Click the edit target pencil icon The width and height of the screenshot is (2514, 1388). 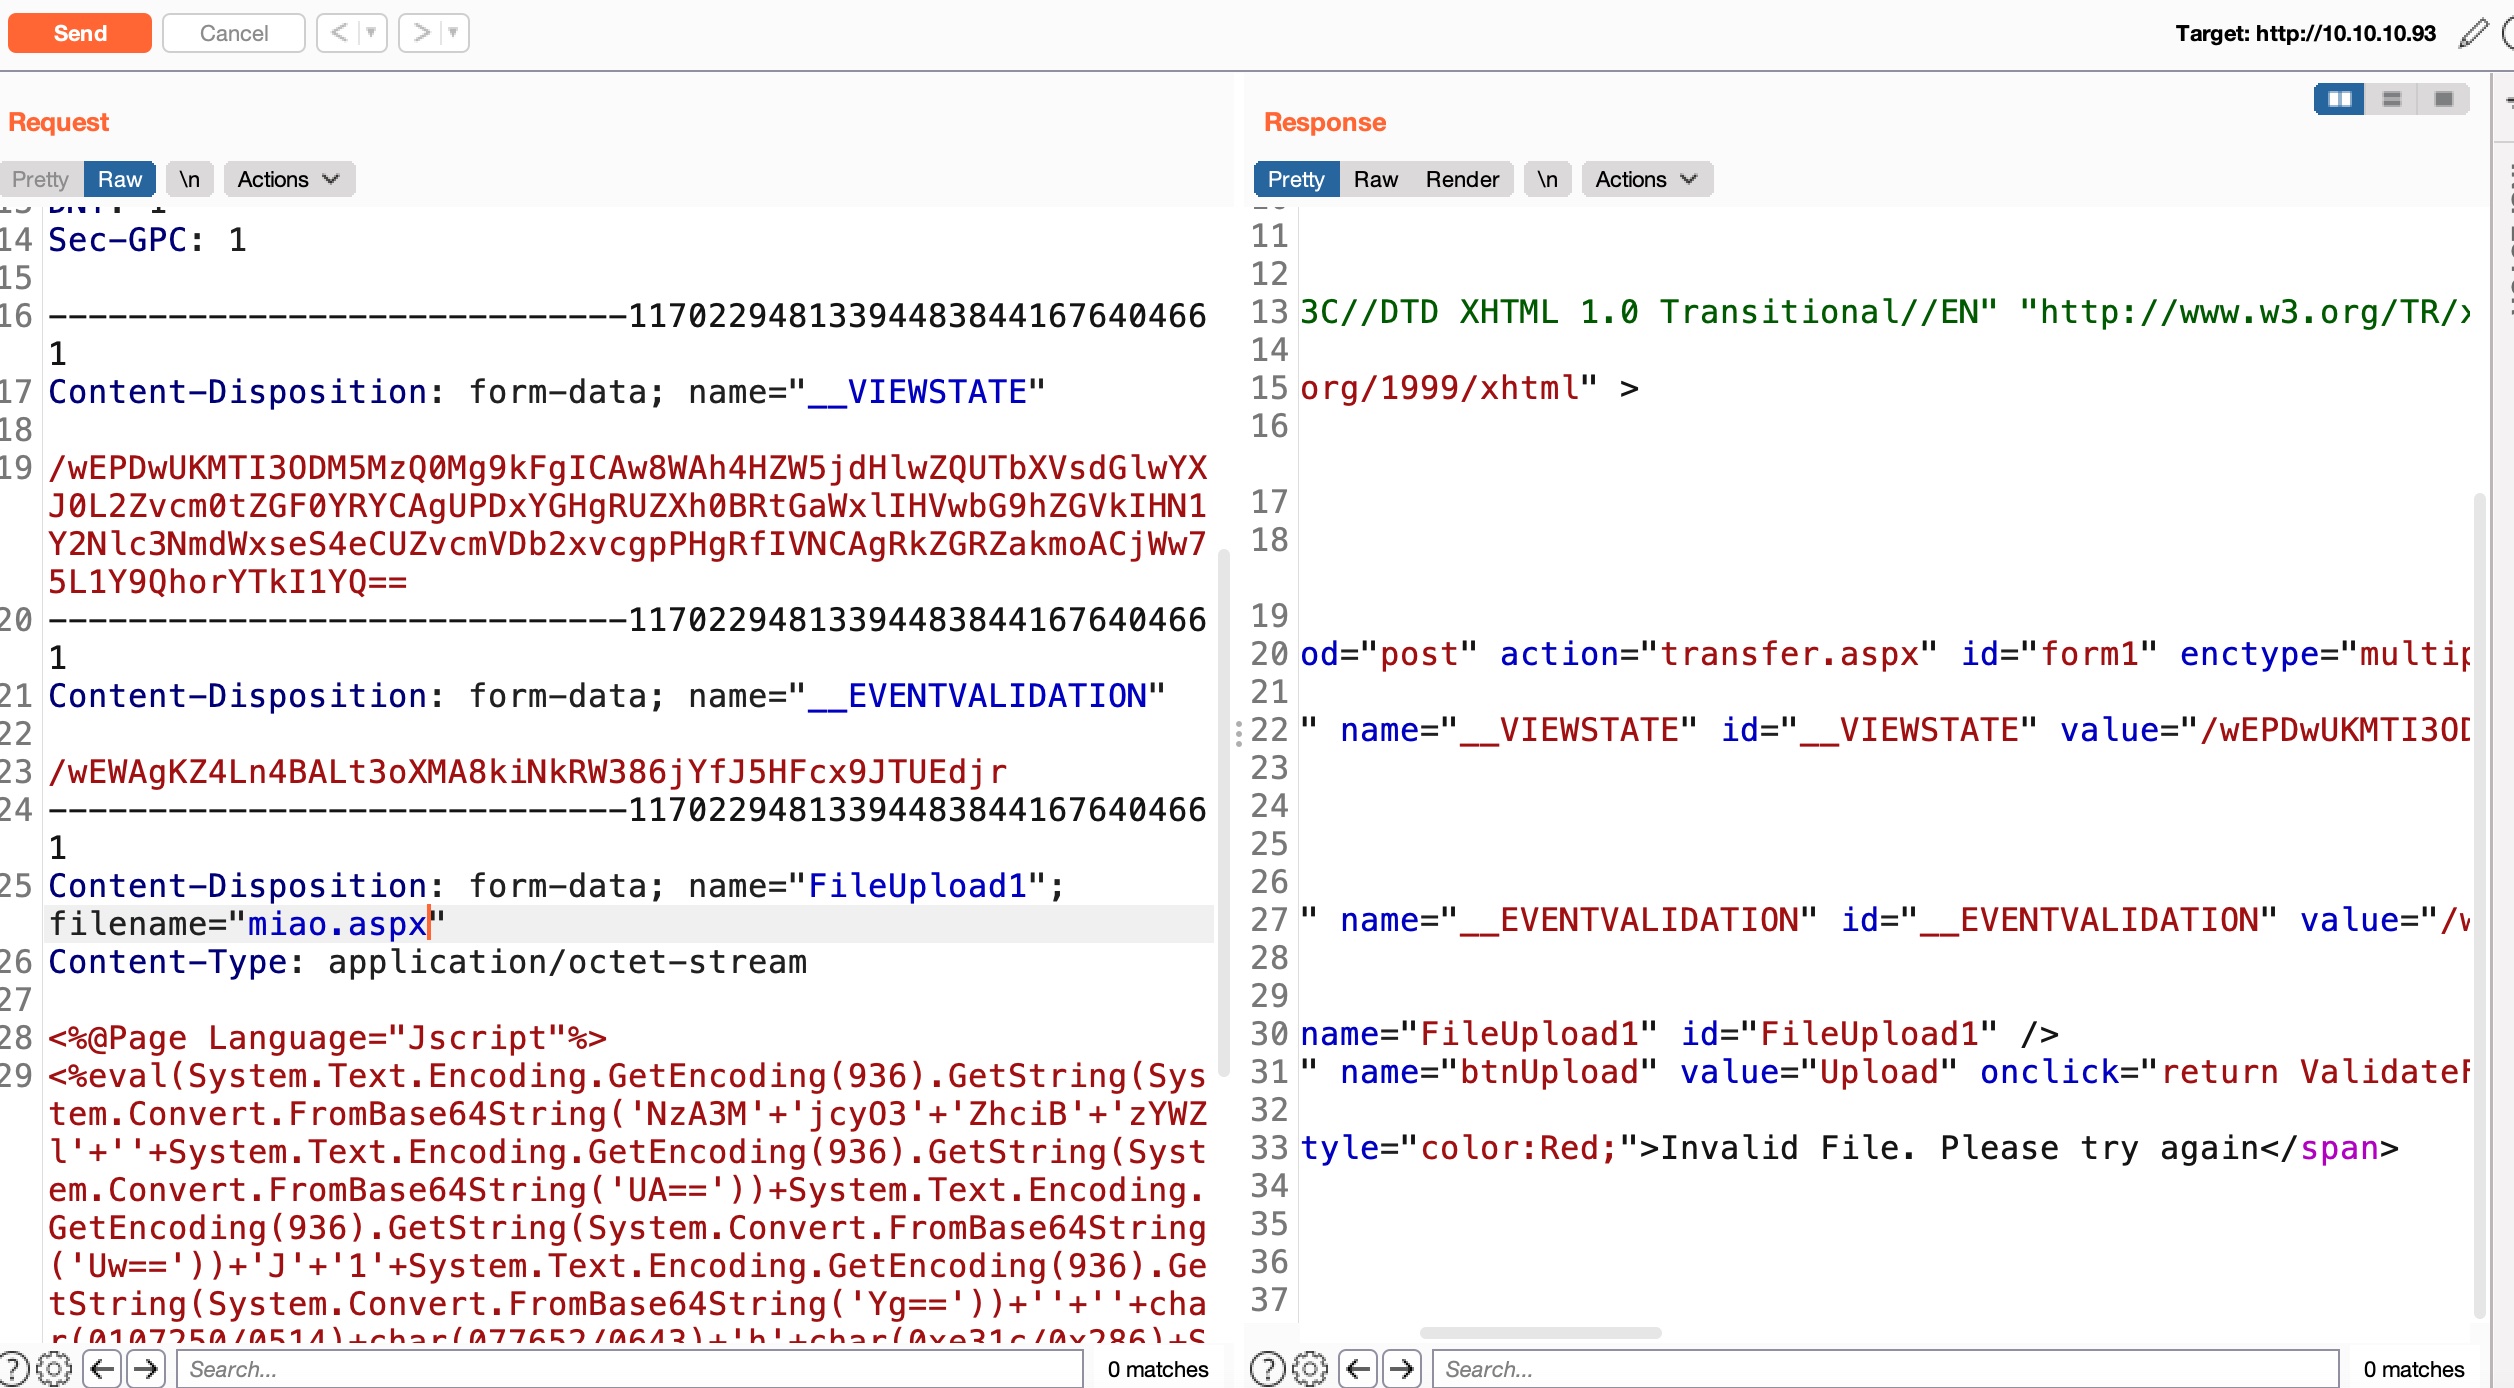point(2473,33)
